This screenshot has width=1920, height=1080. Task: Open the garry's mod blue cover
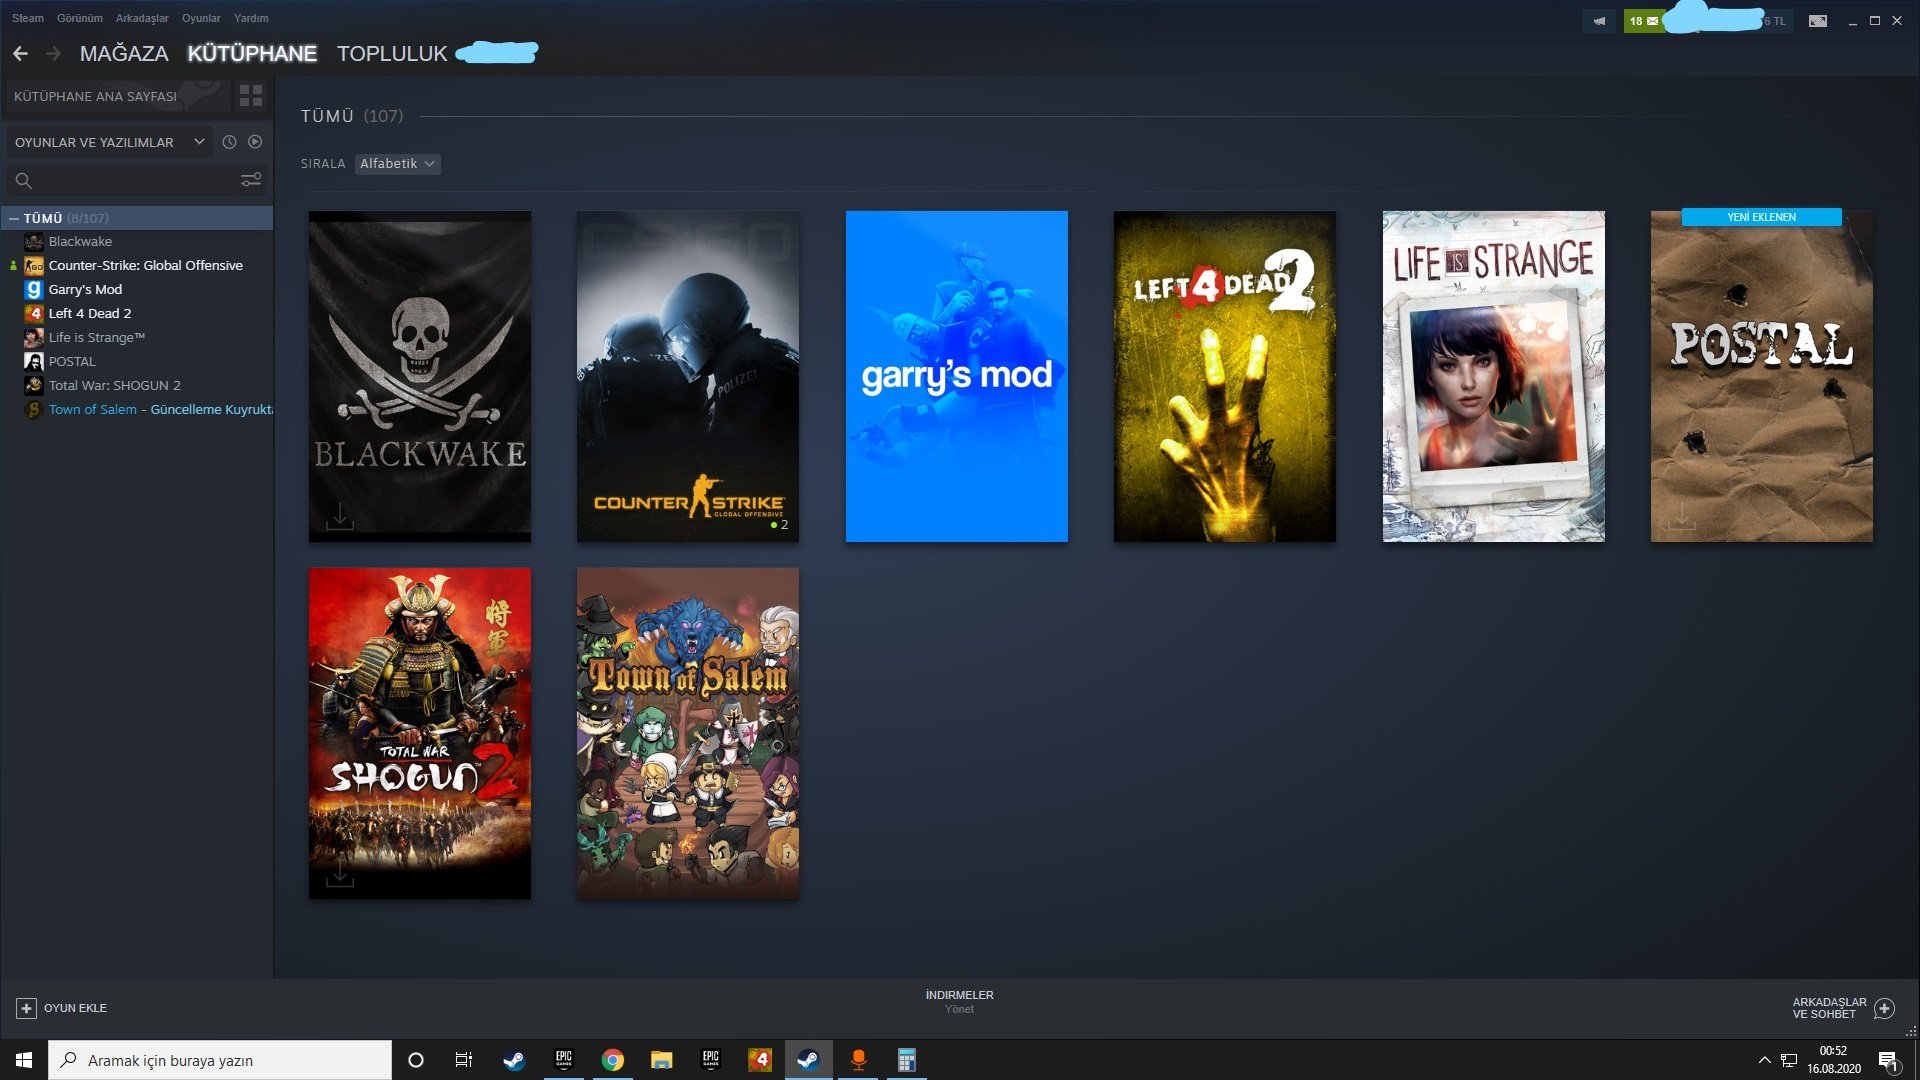(957, 376)
